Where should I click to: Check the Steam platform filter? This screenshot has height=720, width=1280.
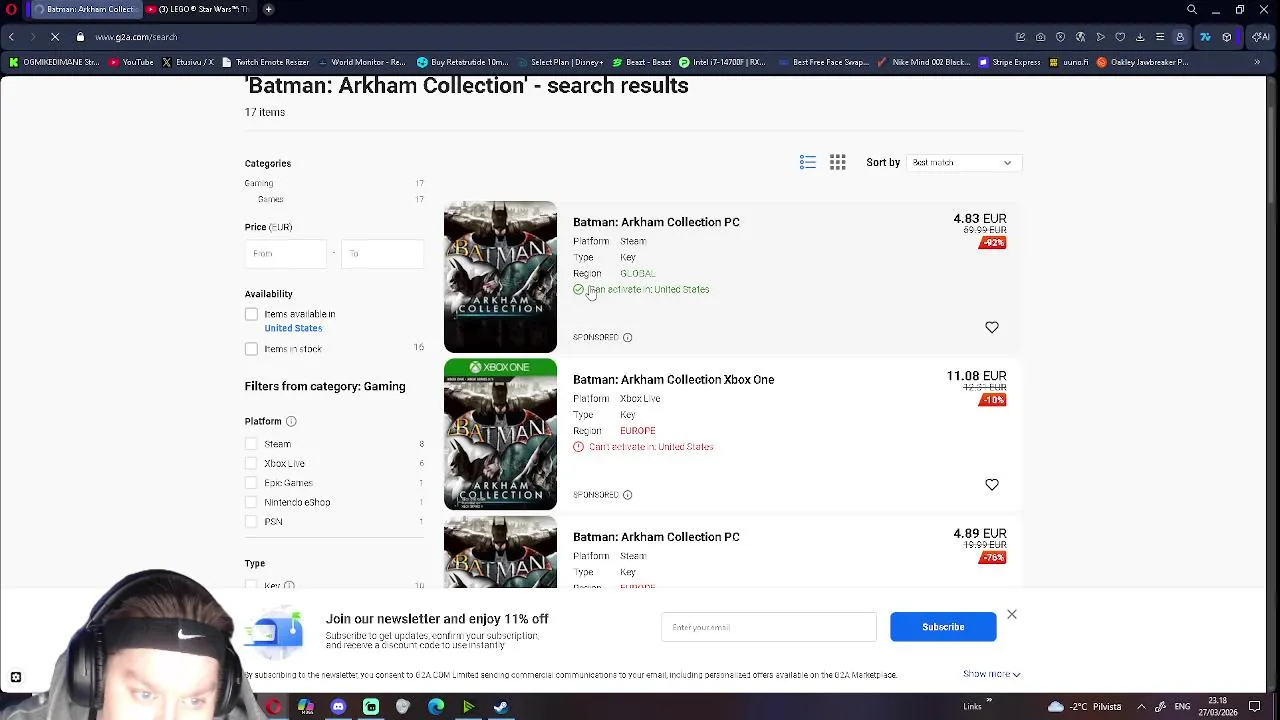[x=251, y=444]
